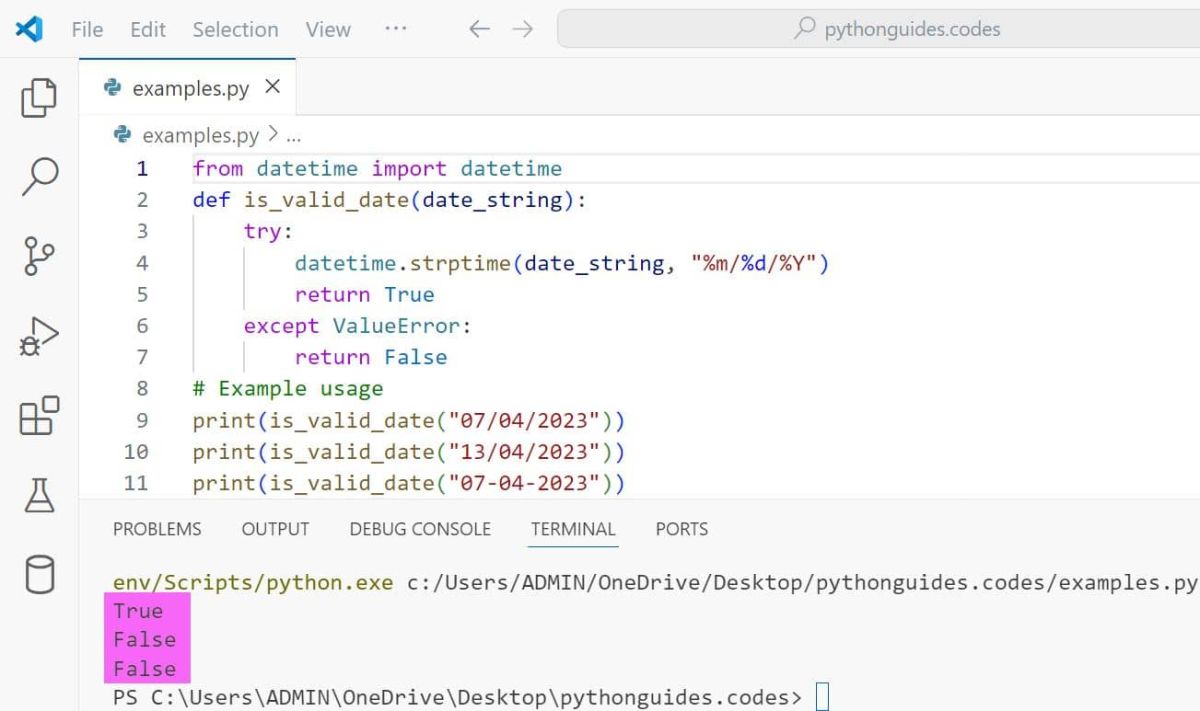Click examples.py in the breadcrumb
The image size is (1200, 711).
click(200, 135)
